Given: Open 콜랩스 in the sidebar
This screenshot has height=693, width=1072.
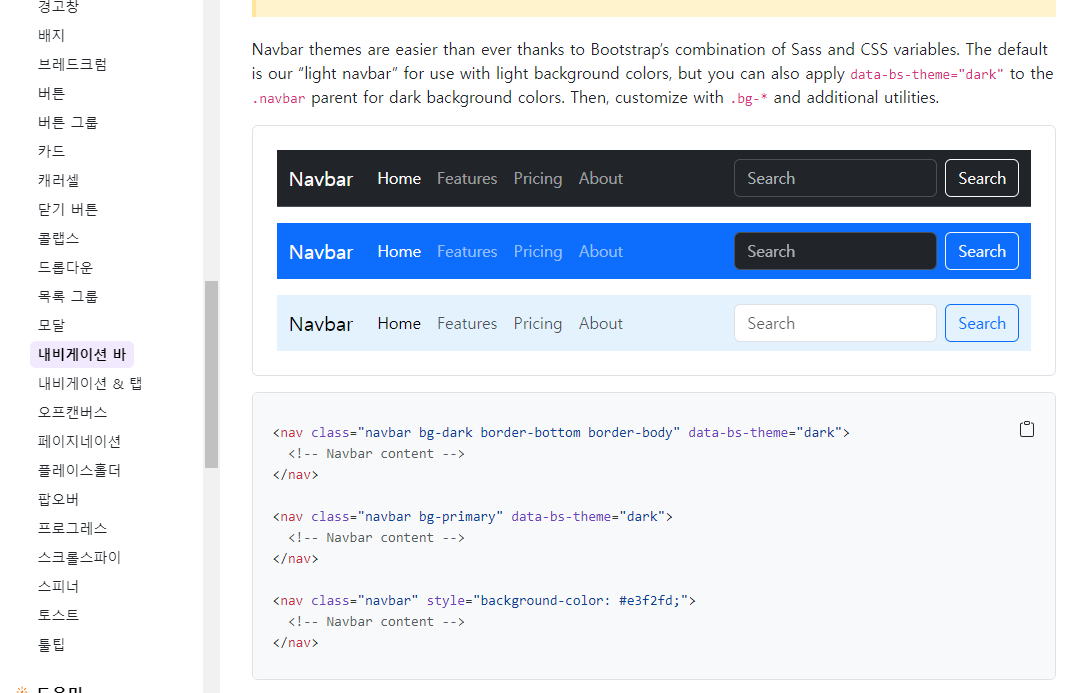Looking at the screenshot, I should coord(59,239).
